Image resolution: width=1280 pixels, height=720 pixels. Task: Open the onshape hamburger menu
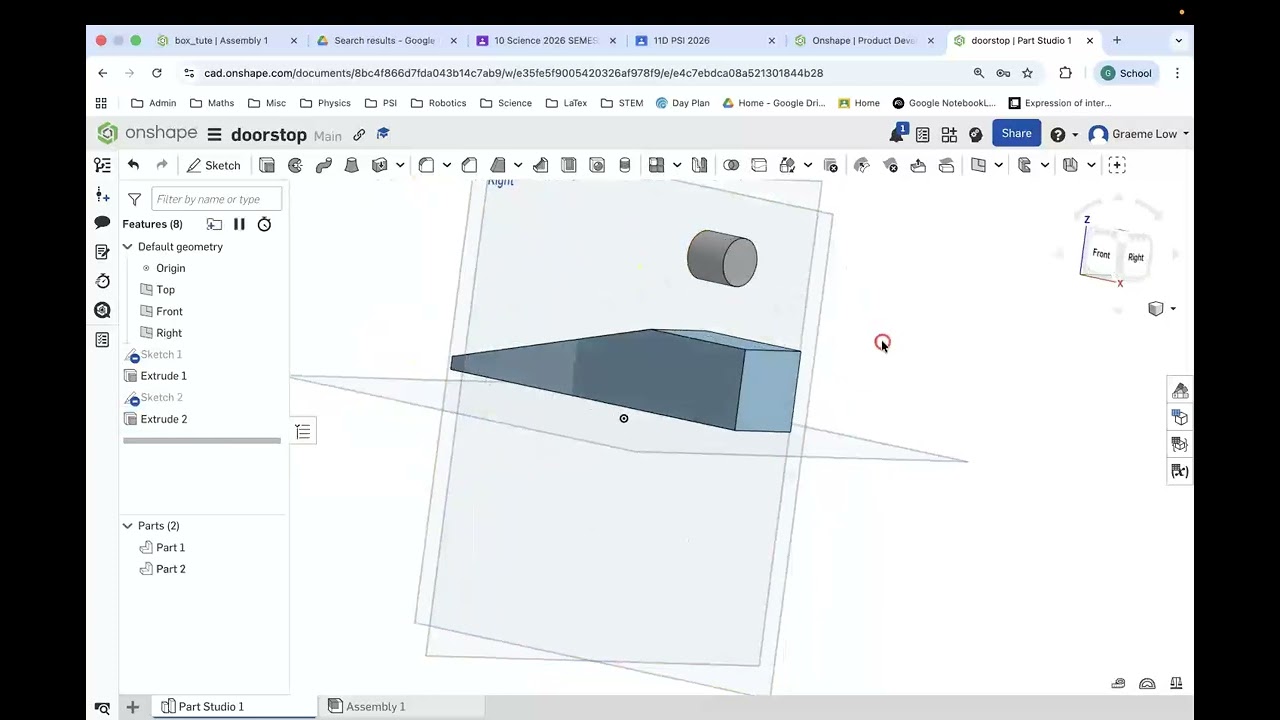214,134
